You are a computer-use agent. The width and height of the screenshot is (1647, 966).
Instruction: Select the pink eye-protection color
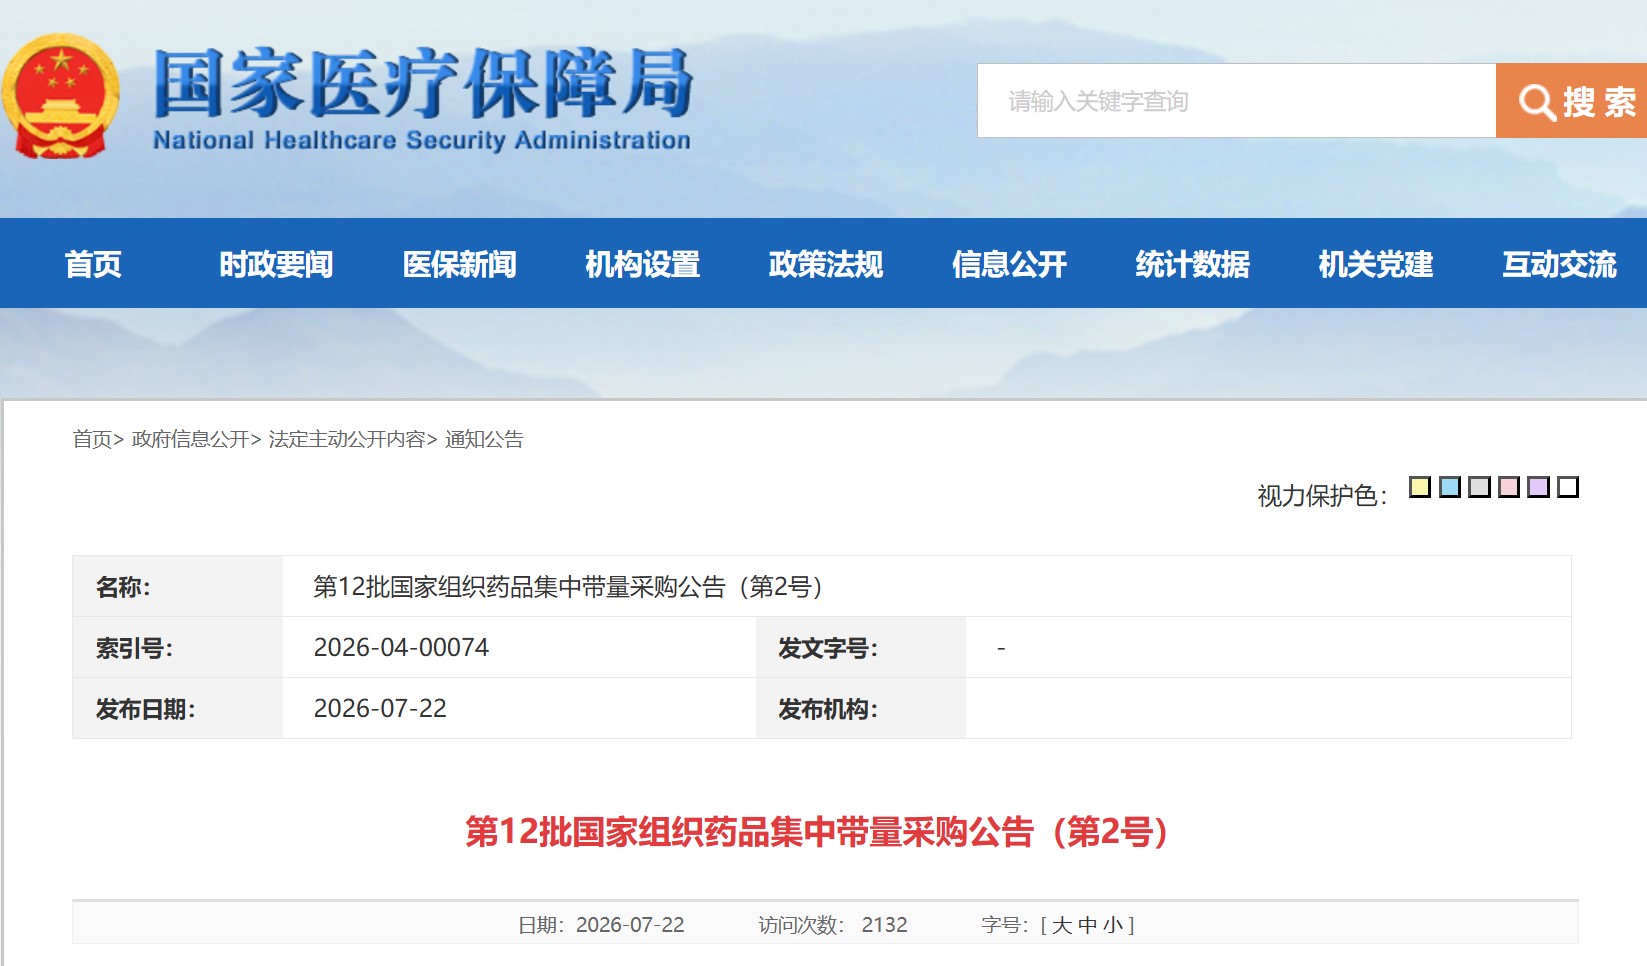point(1509,487)
